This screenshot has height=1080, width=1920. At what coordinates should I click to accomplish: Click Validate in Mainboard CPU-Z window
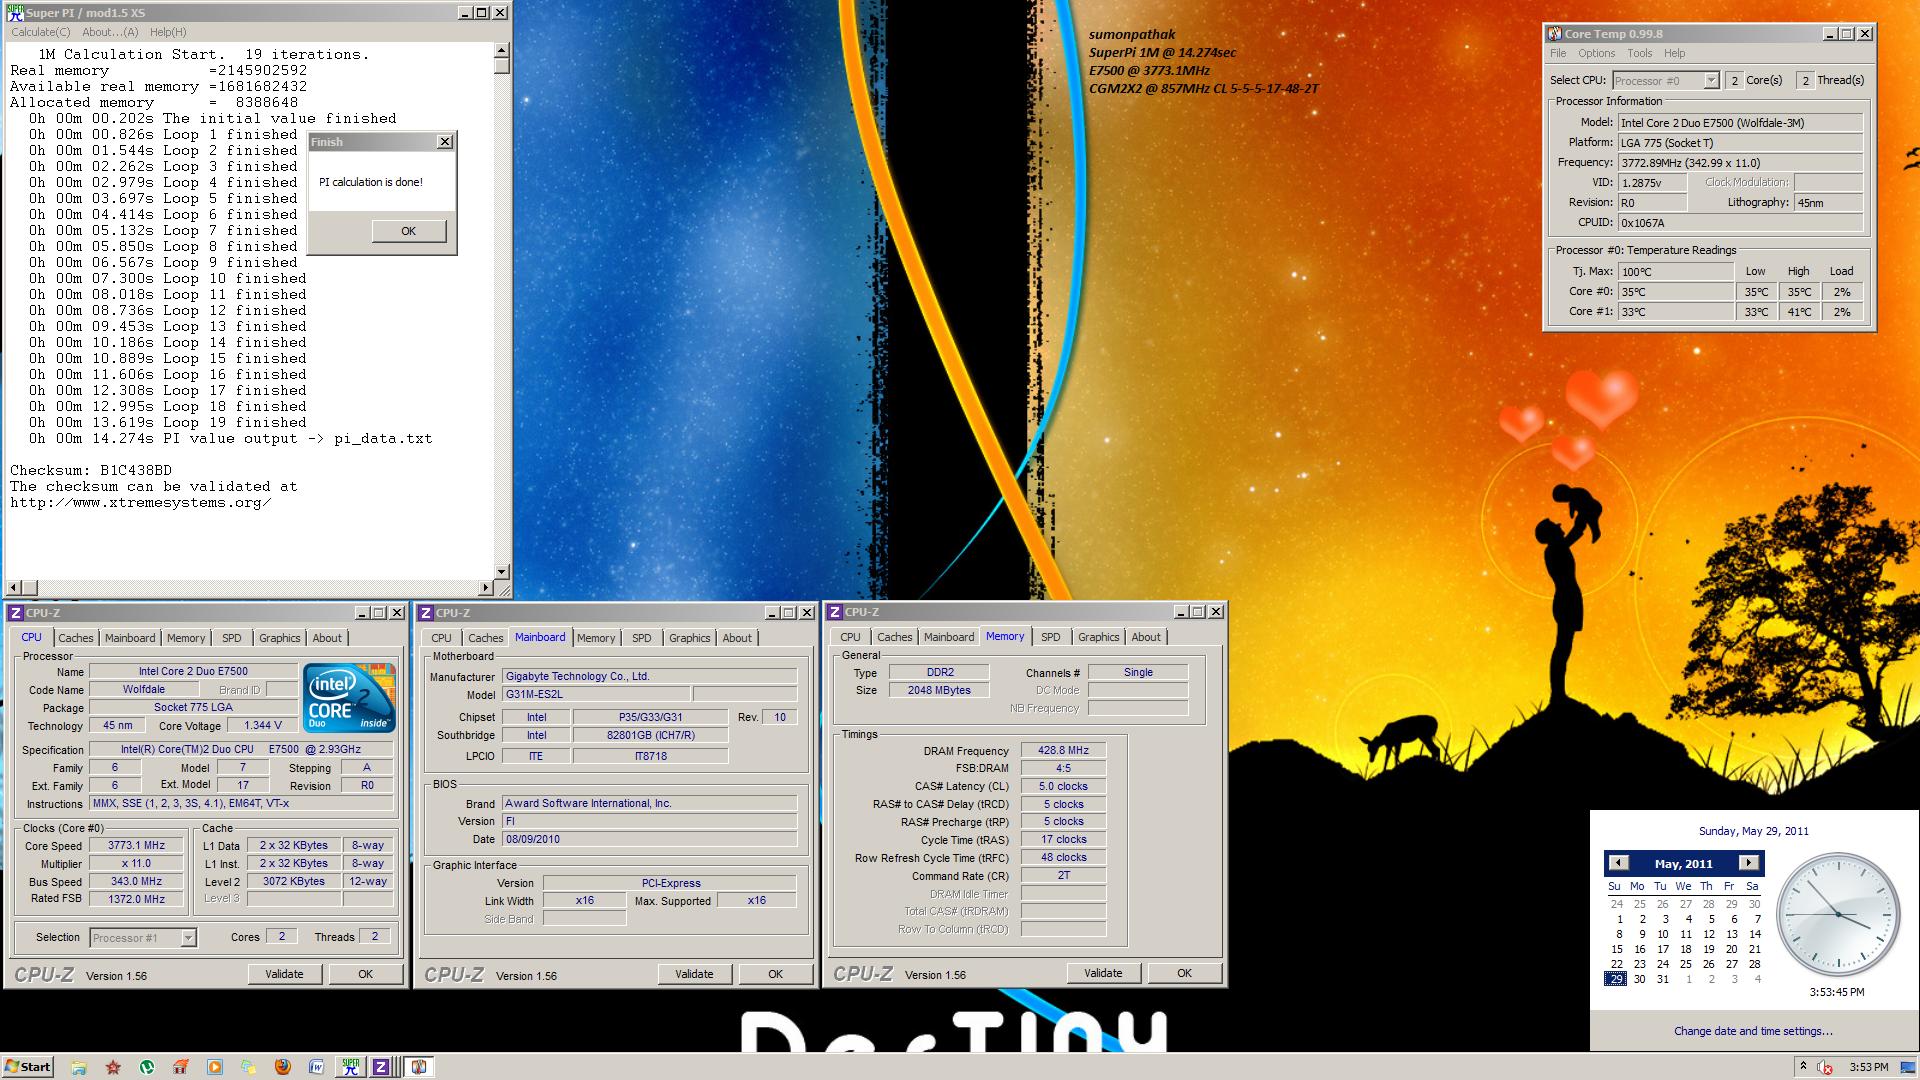coord(694,974)
